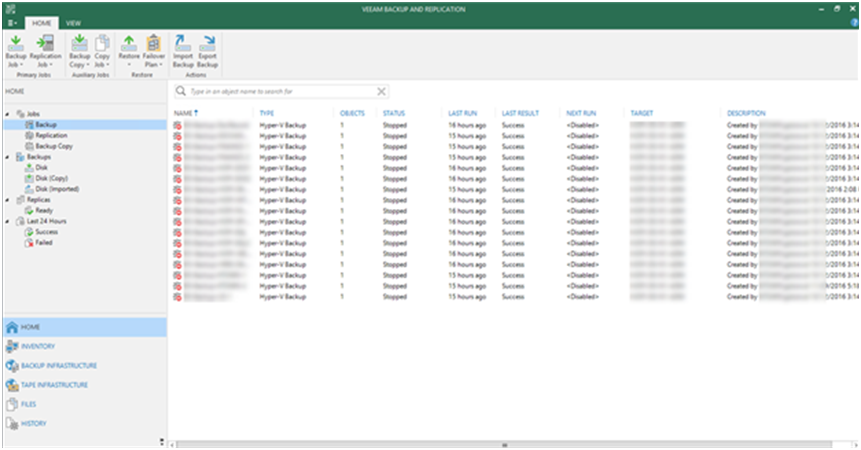Sort by the TYPE column header

coord(267,113)
